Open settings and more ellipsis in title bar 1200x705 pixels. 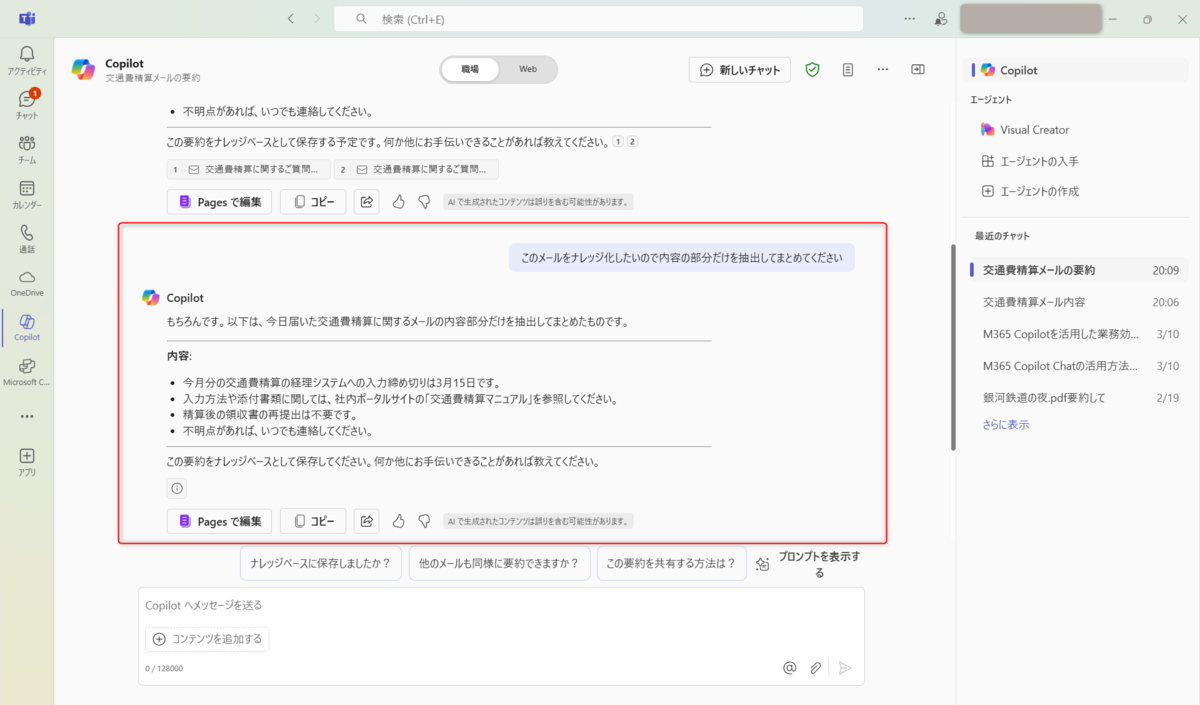click(909, 18)
